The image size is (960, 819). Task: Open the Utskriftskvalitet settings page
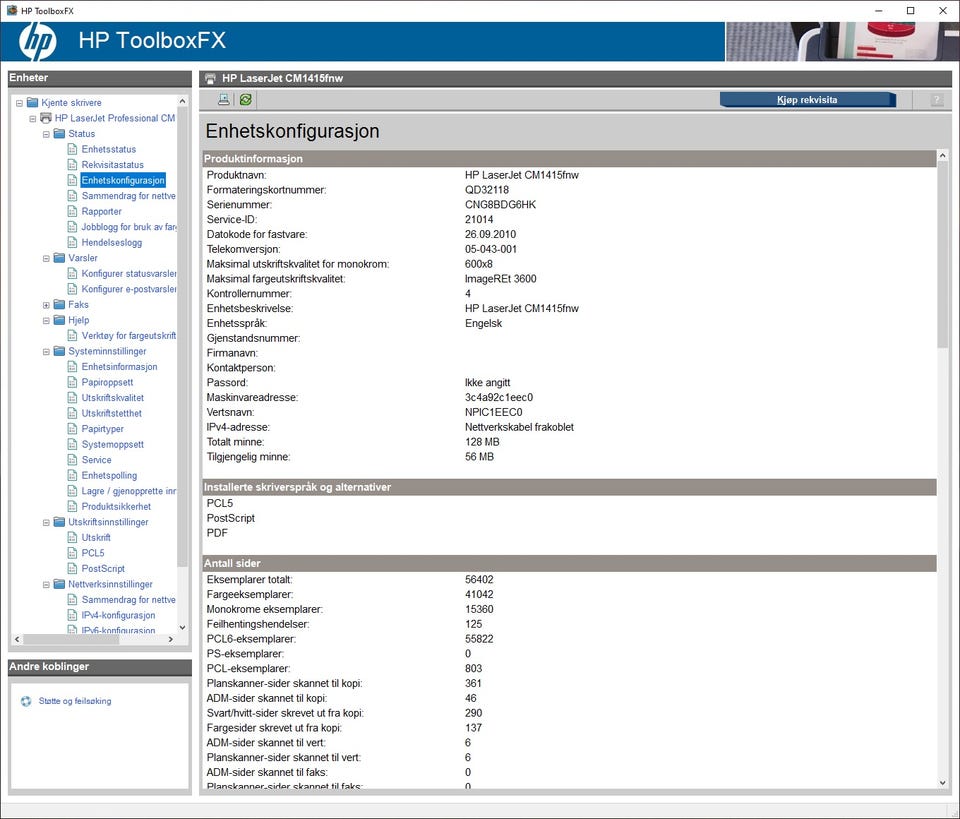click(x=113, y=397)
